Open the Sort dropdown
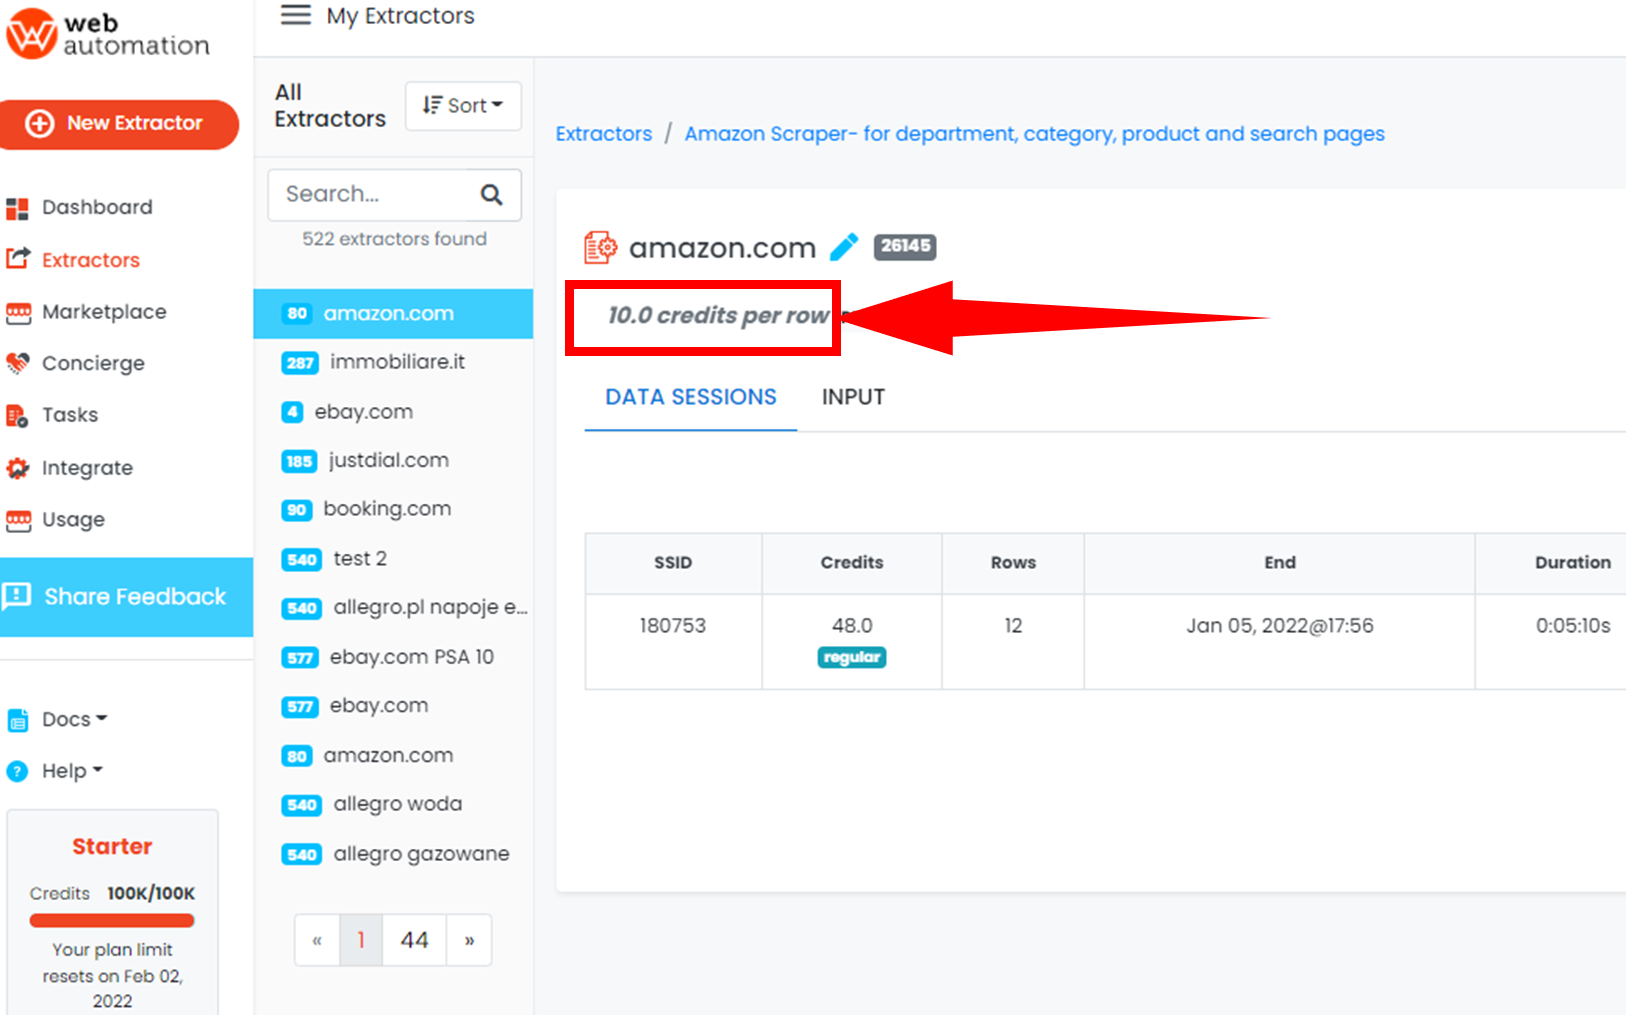The width and height of the screenshot is (1626, 1015). (463, 106)
